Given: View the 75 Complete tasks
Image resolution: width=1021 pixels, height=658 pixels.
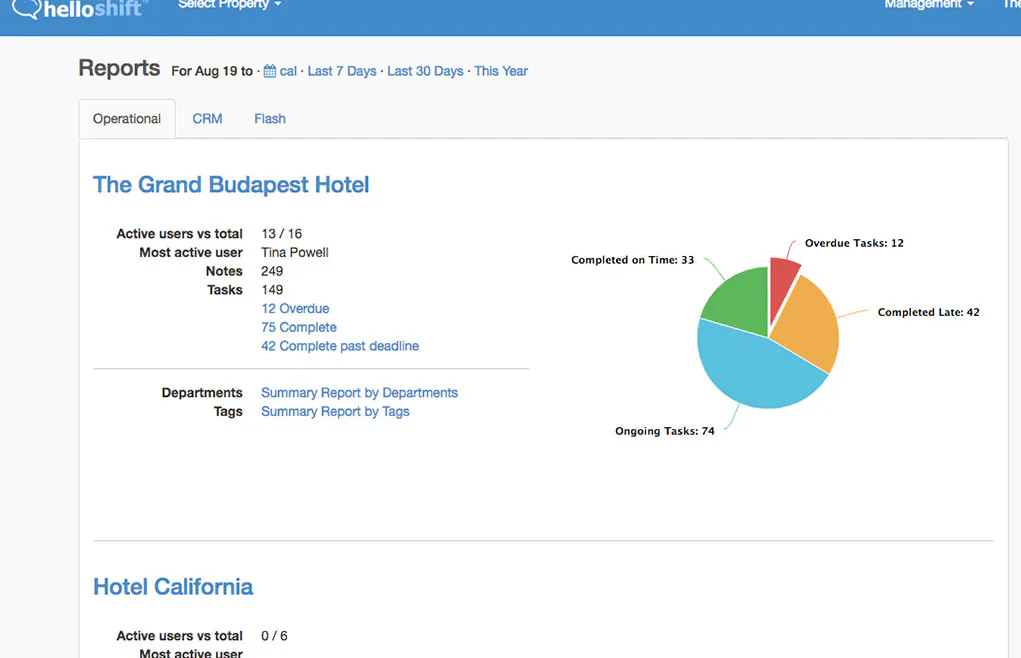Looking at the screenshot, I should coord(299,327).
